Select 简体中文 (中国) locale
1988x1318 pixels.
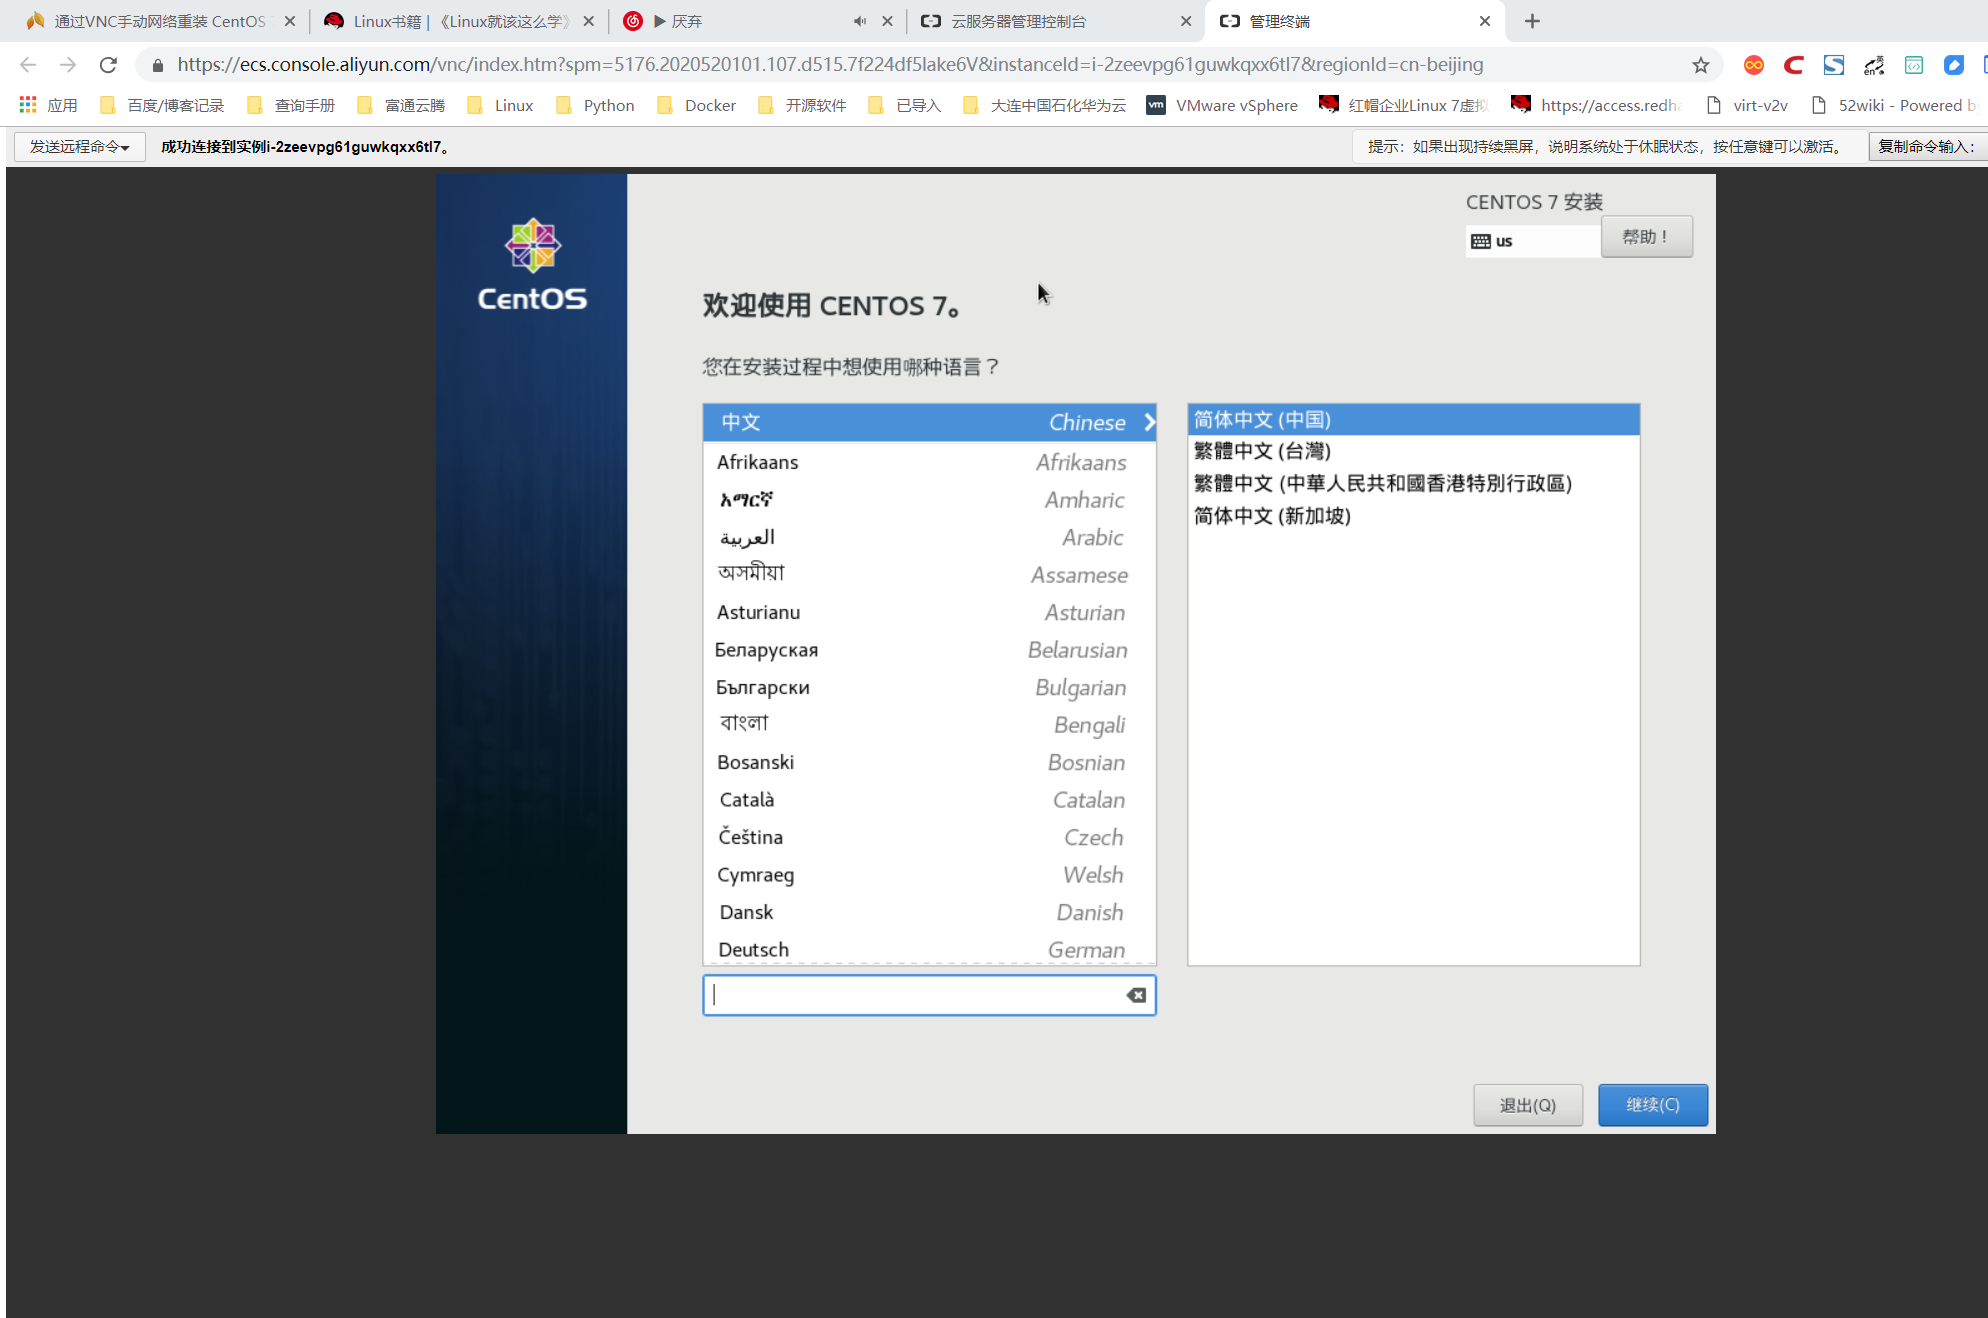(1413, 420)
